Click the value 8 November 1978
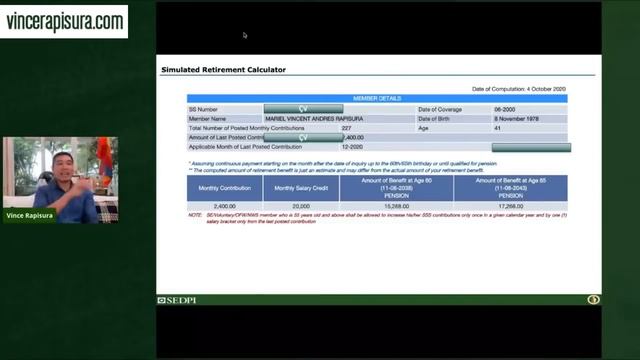 (x=516, y=119)
